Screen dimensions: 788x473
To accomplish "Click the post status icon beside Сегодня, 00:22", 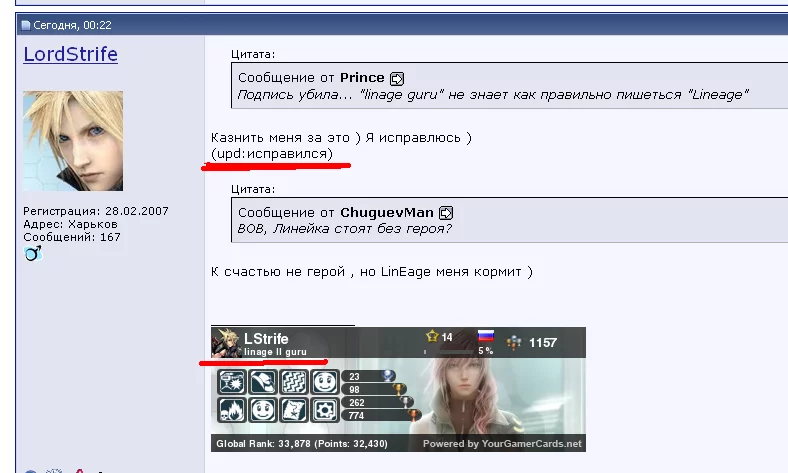I will 26,25.
